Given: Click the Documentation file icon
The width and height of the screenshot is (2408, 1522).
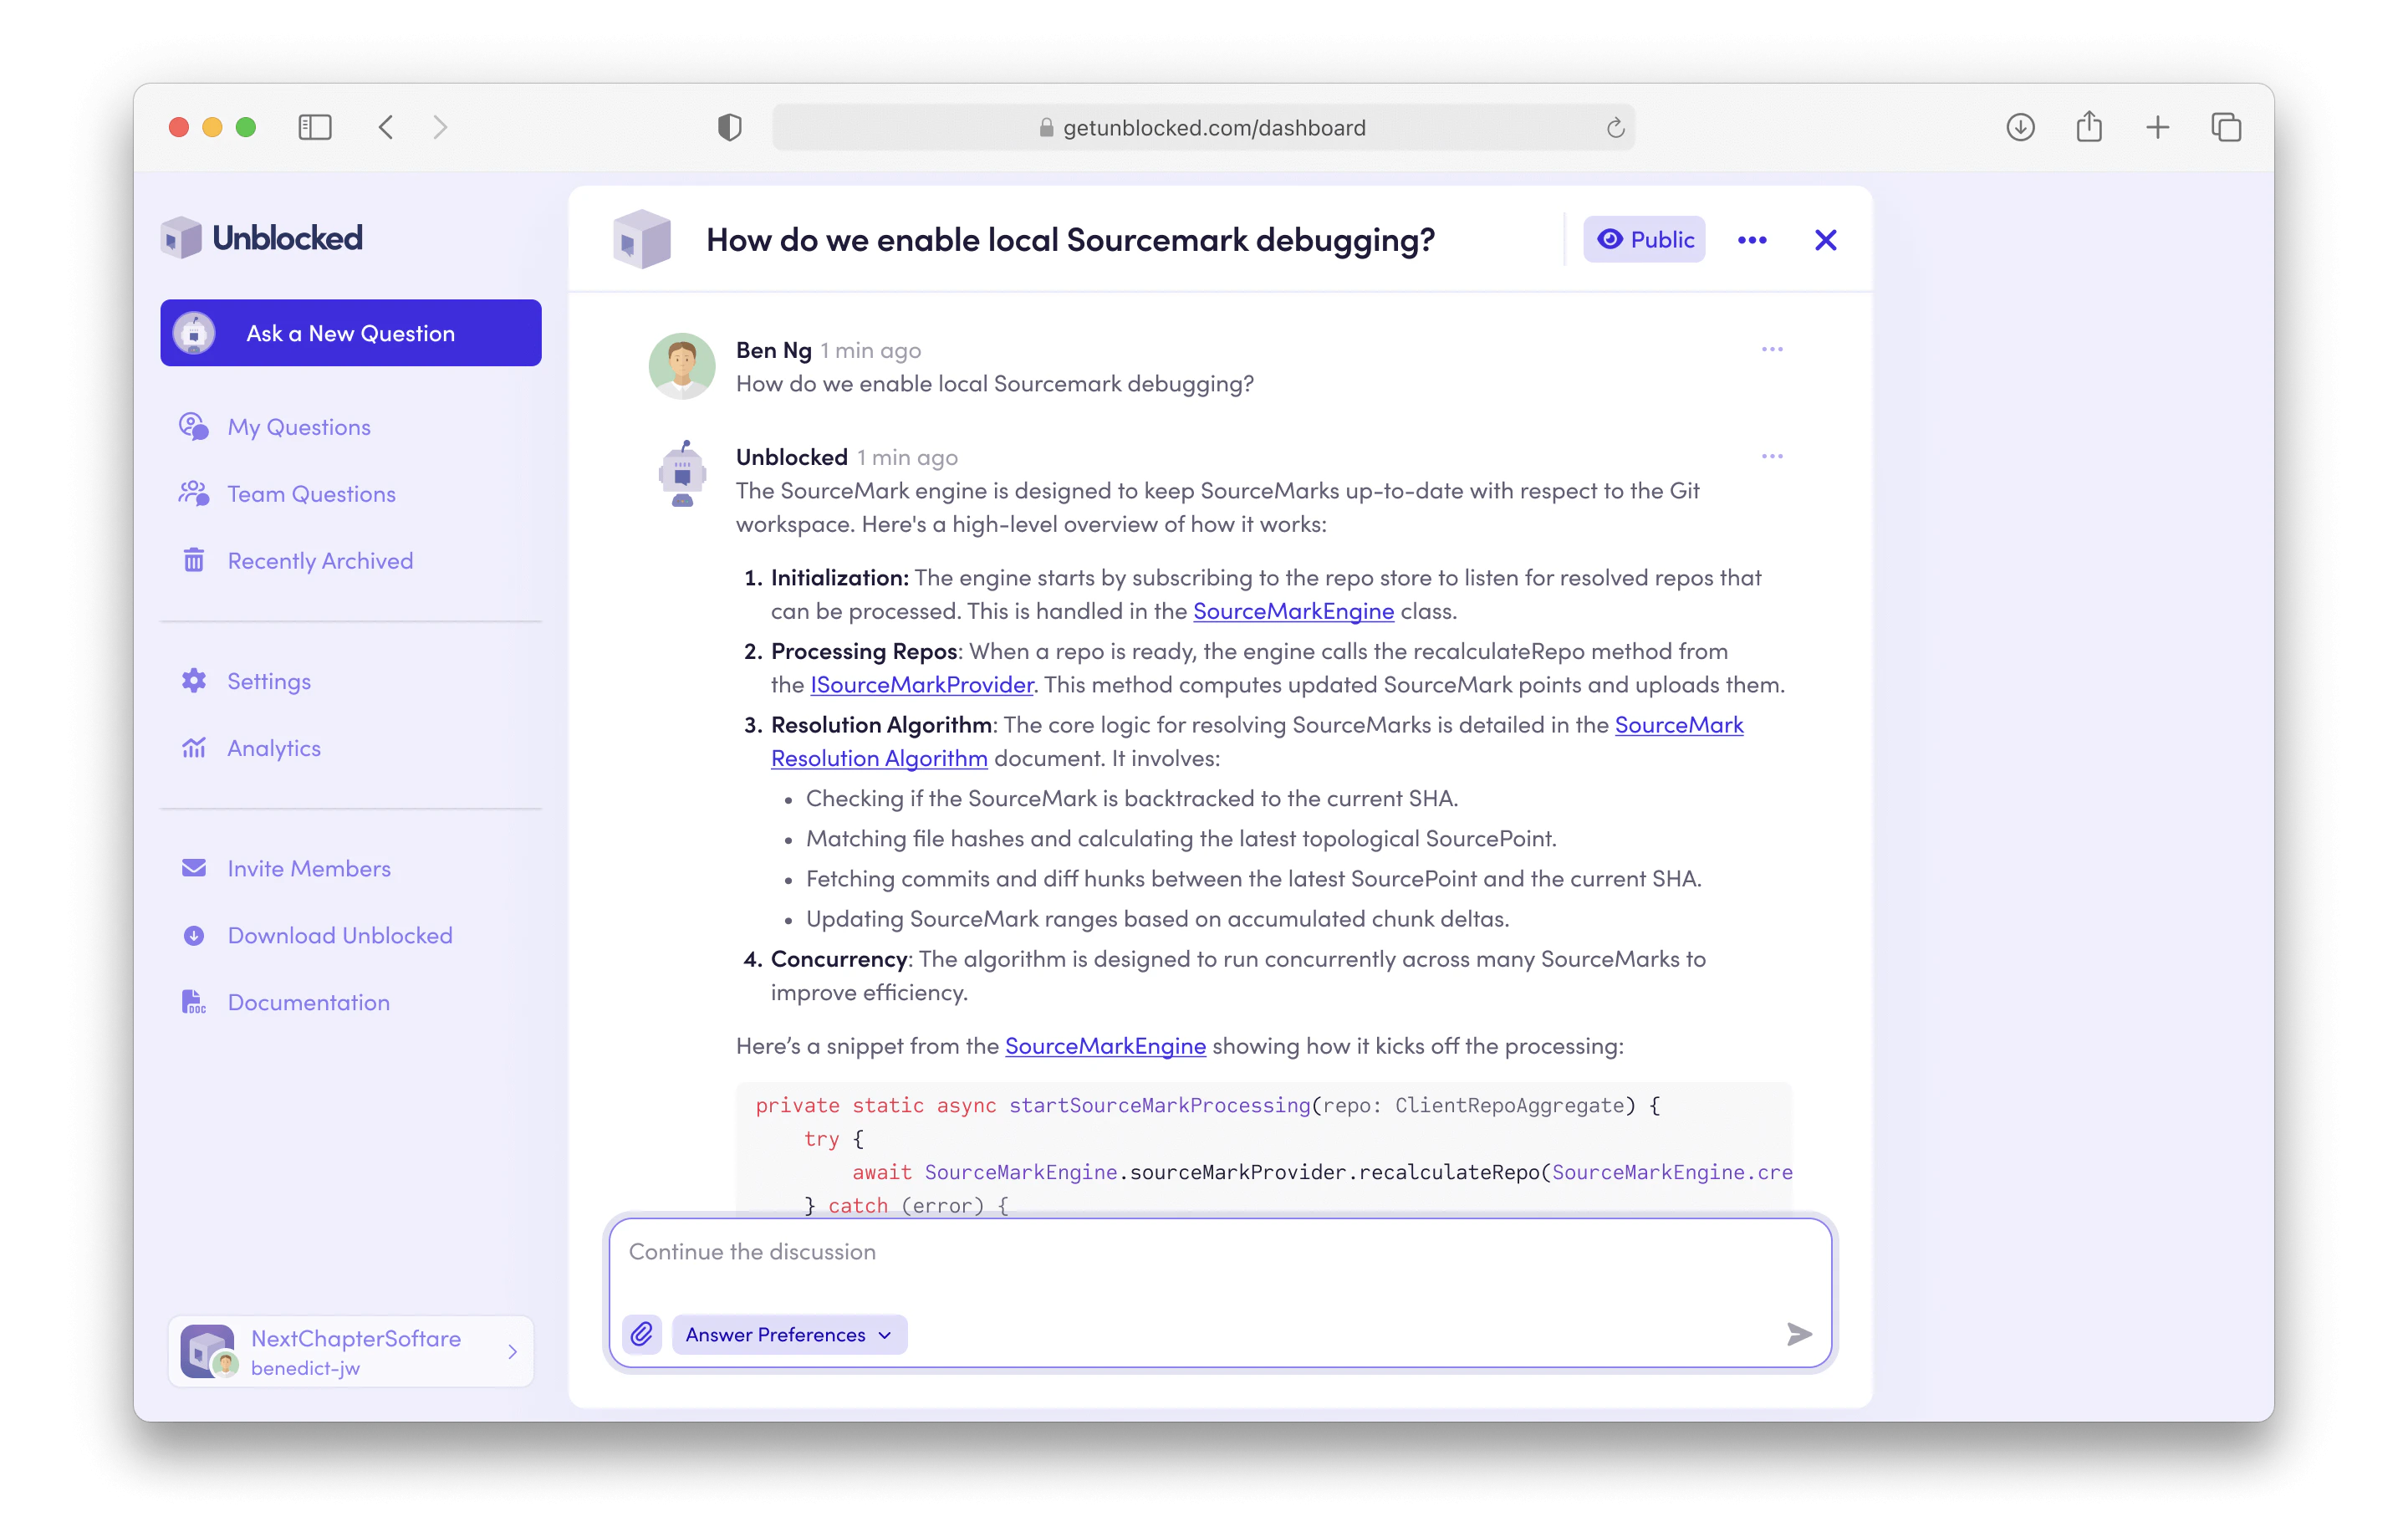Looking at the screenshot, I should coord(194,1002).
